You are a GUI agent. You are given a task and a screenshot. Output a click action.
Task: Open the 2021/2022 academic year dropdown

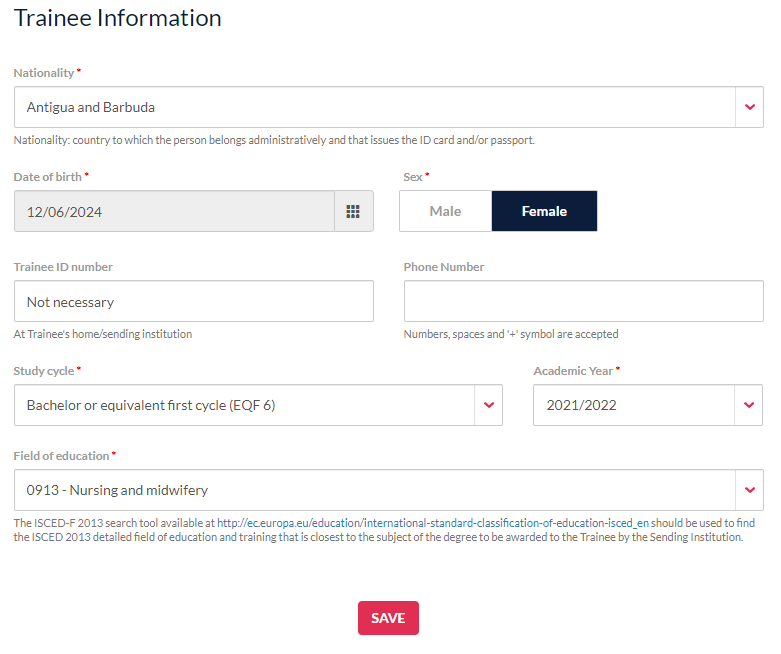click(632, 405)
